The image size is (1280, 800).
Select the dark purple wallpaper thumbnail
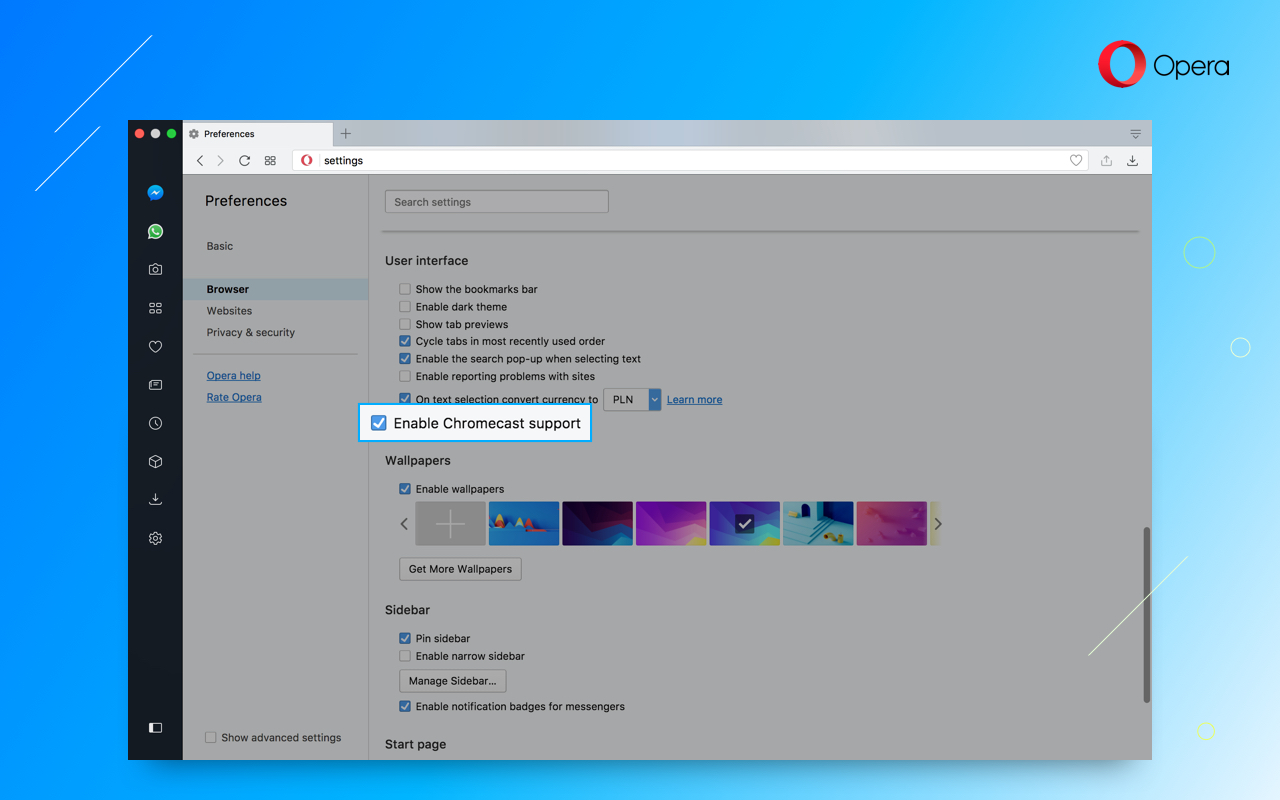[x=597, y=523]
